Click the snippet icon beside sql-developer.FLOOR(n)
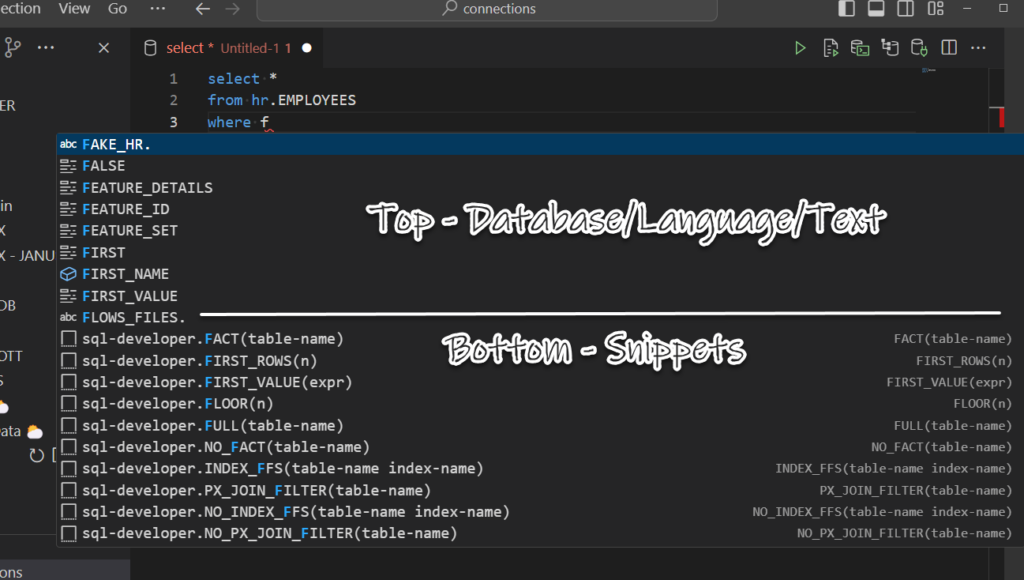Screen dimensions: 1024x580 tap(69, 404)
